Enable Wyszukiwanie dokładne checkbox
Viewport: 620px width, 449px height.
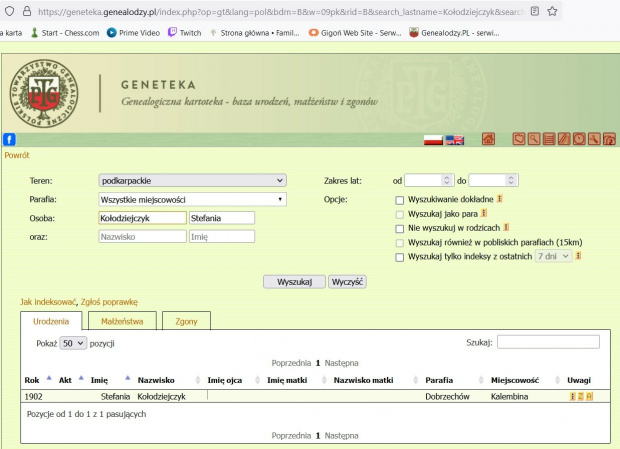[x=401, y=199]
